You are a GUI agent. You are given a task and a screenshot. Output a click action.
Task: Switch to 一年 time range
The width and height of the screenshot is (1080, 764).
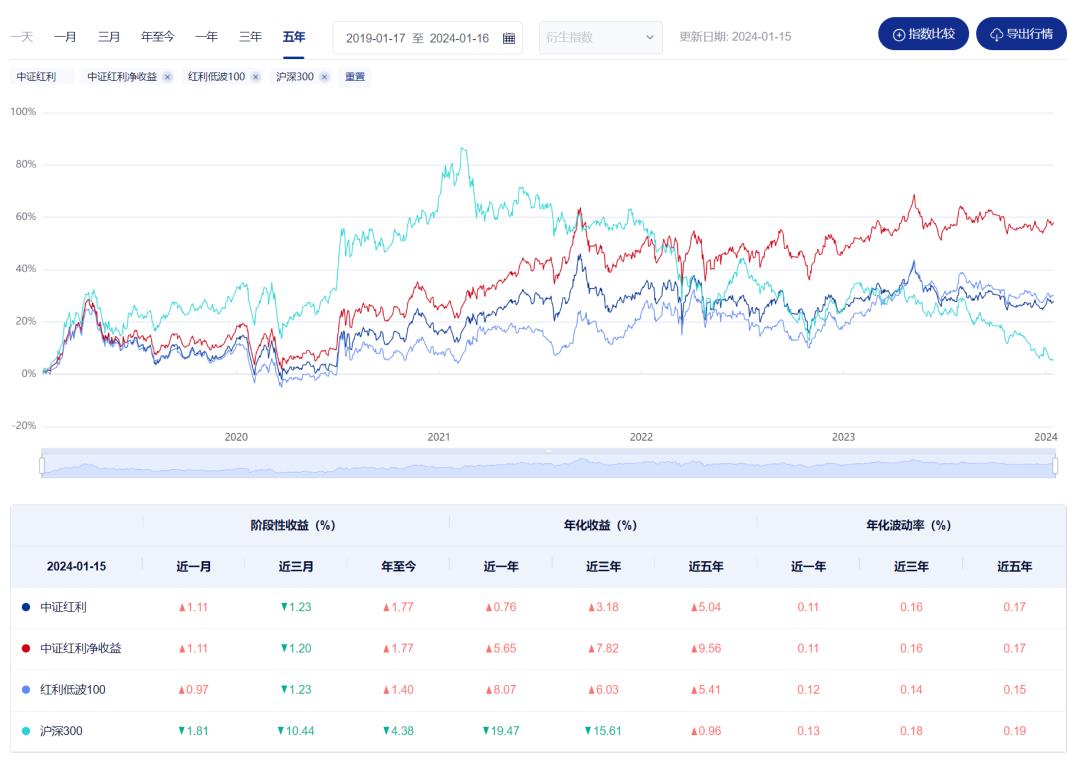(x=206, y=37)
